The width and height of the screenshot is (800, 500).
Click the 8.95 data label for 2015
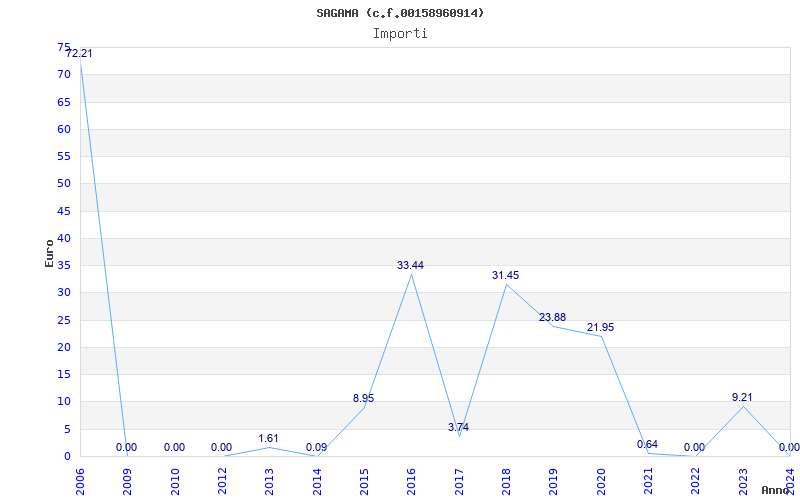[x=363, y=398]
